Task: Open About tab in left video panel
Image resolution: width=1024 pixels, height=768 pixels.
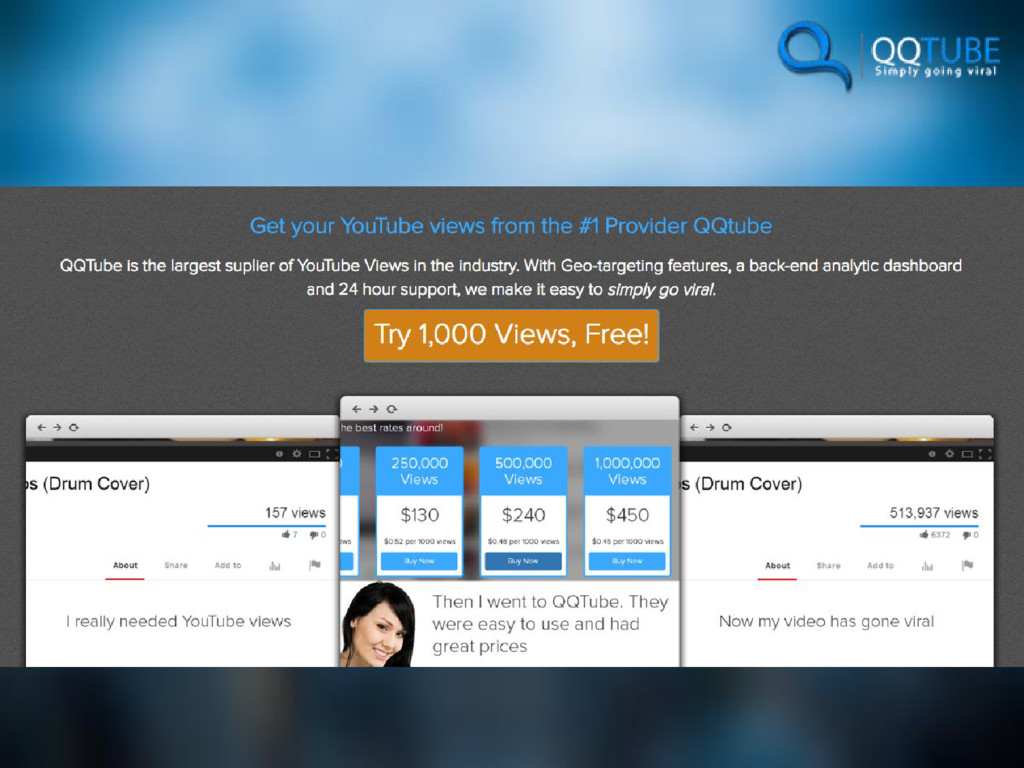Action: 125,566
